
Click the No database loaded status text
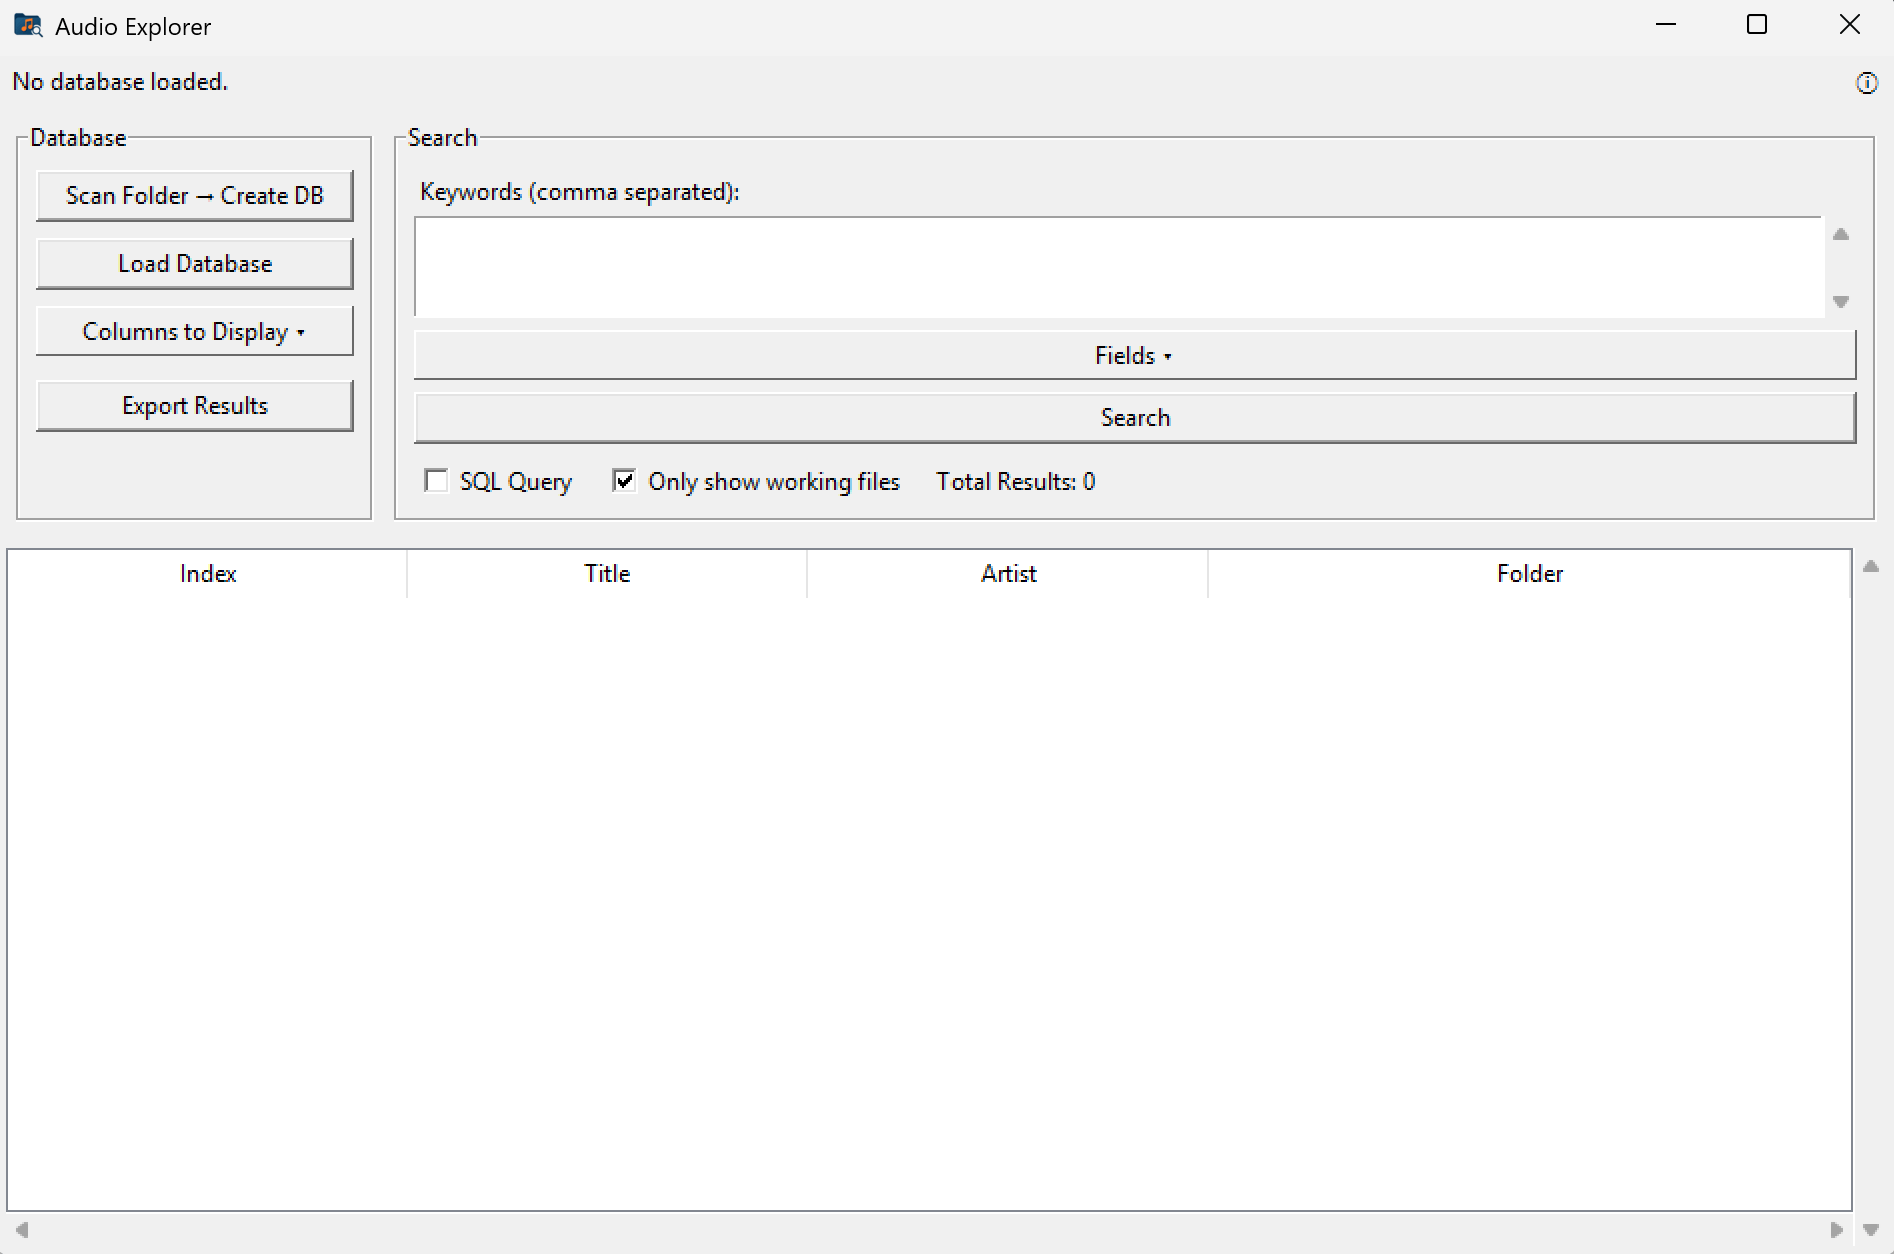coord(120,82)
